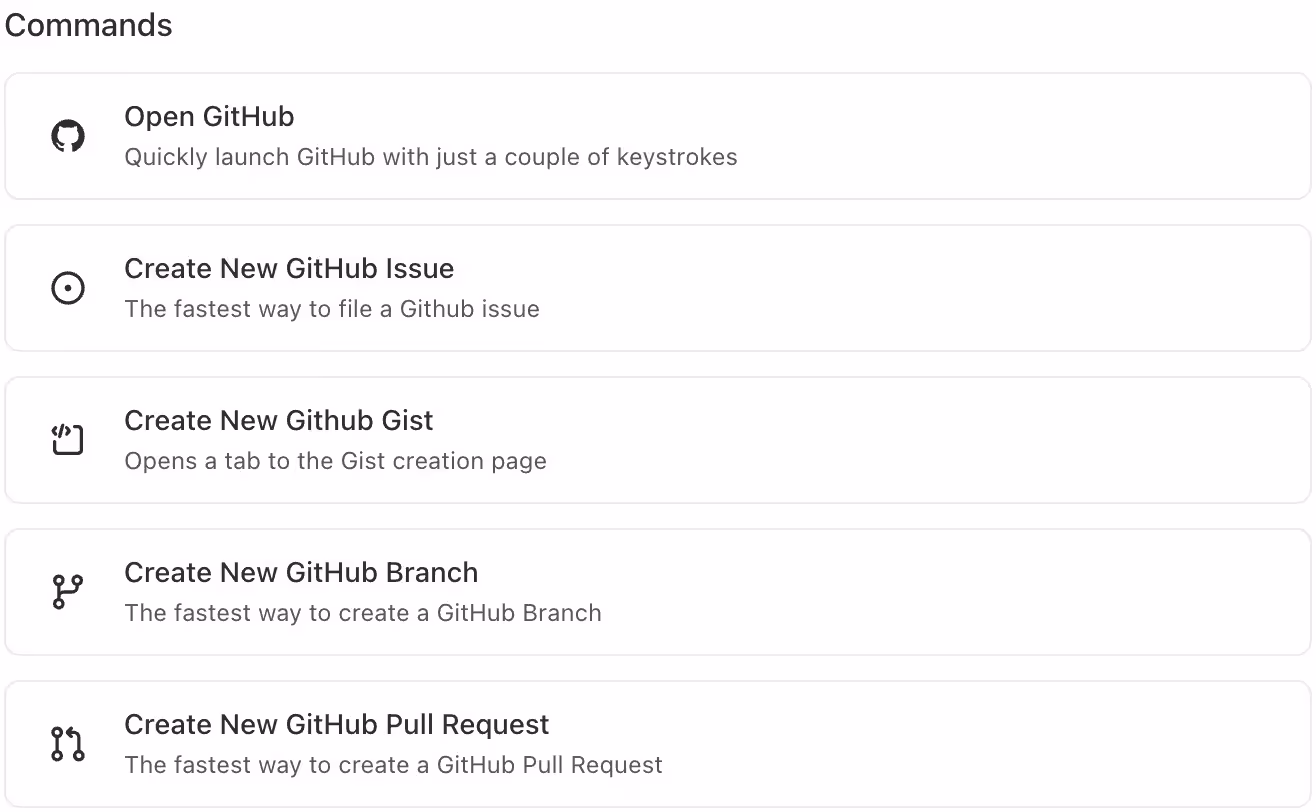Open the GitHub command card
Image resolution: width=1316 pixels, height=812 pixels.
[x=658, y=136]
